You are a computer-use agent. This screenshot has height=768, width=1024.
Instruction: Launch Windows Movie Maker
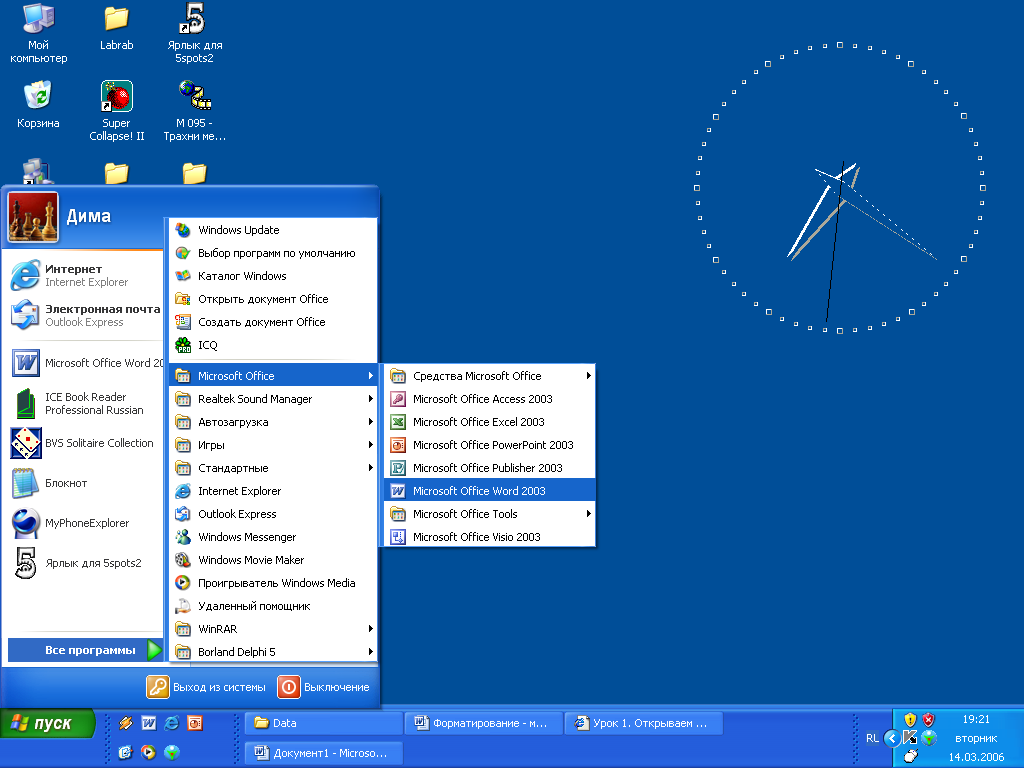[273, 560]
